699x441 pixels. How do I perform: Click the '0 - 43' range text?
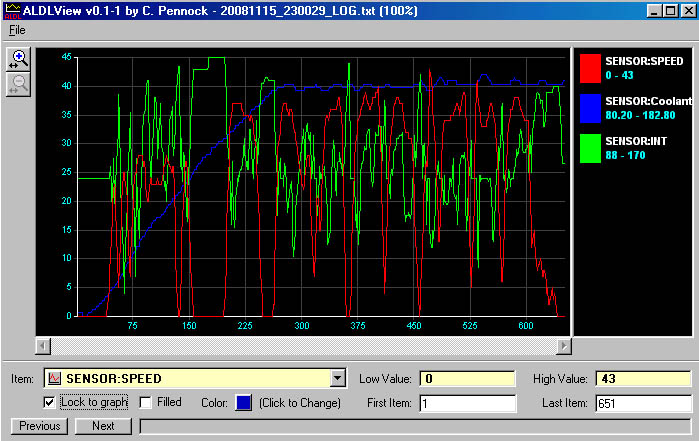619,75
